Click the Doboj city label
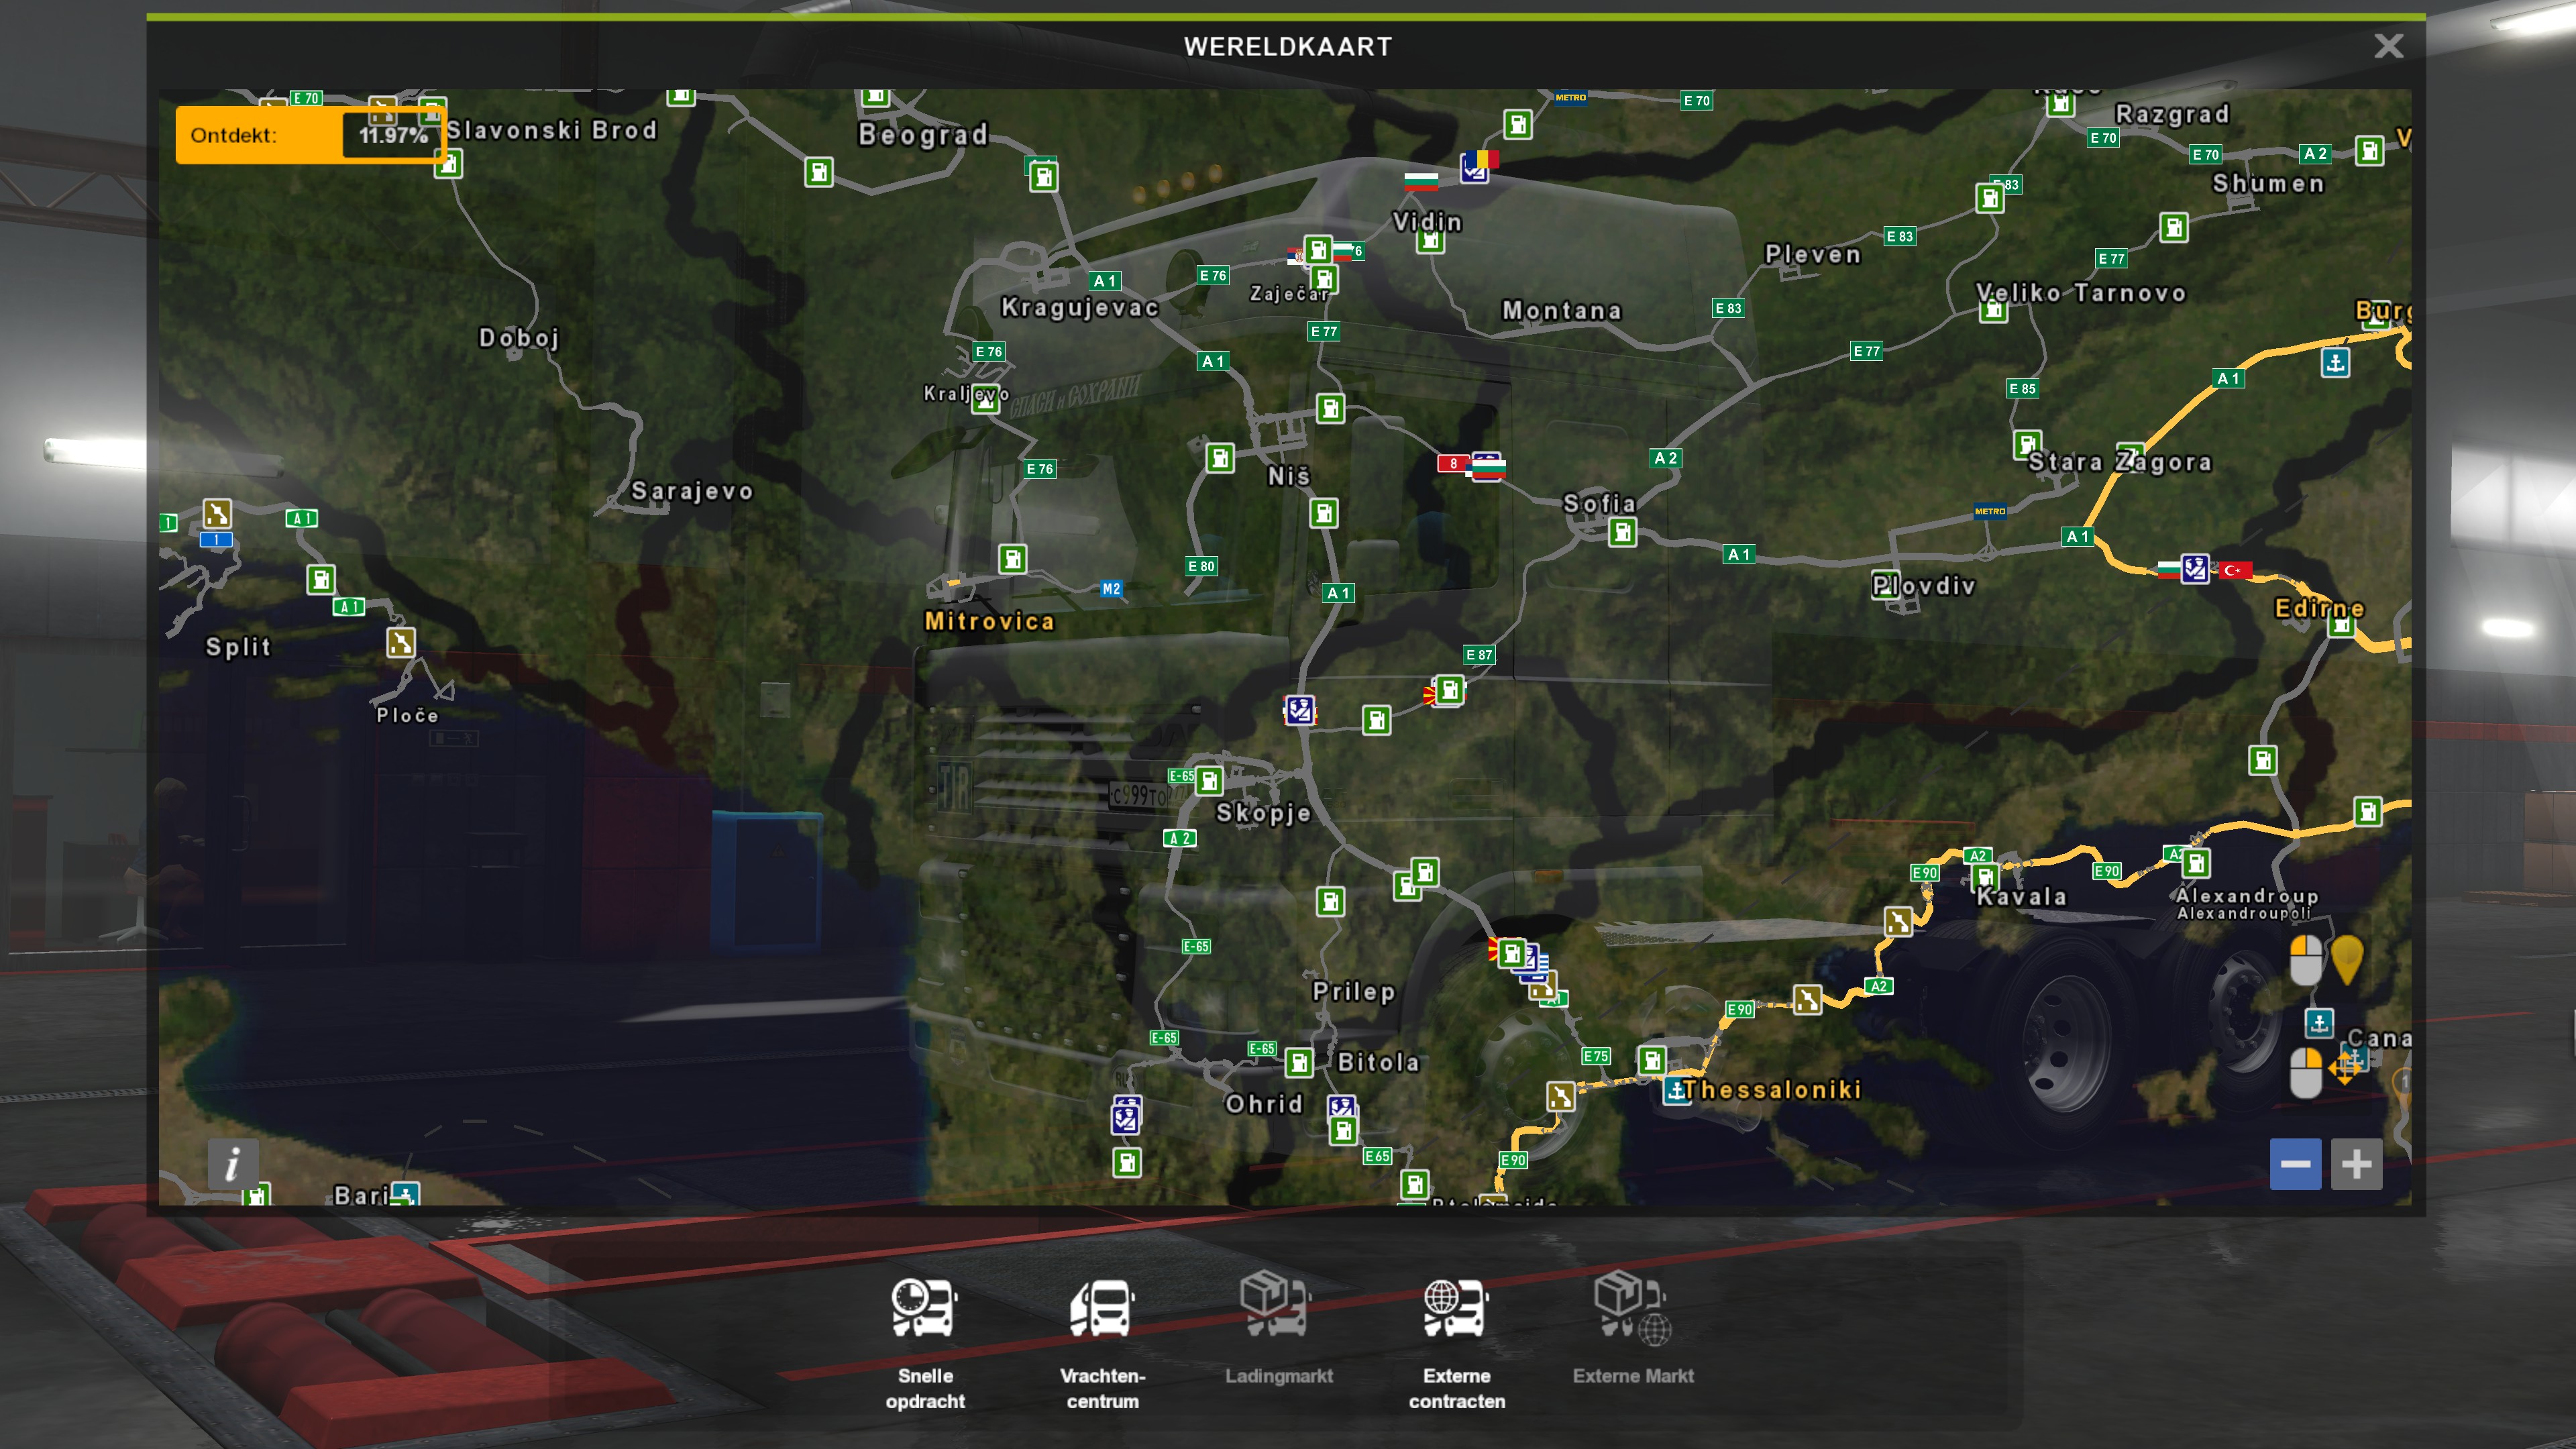Viewport: 2576px width, 1449px height. [518, 338]
